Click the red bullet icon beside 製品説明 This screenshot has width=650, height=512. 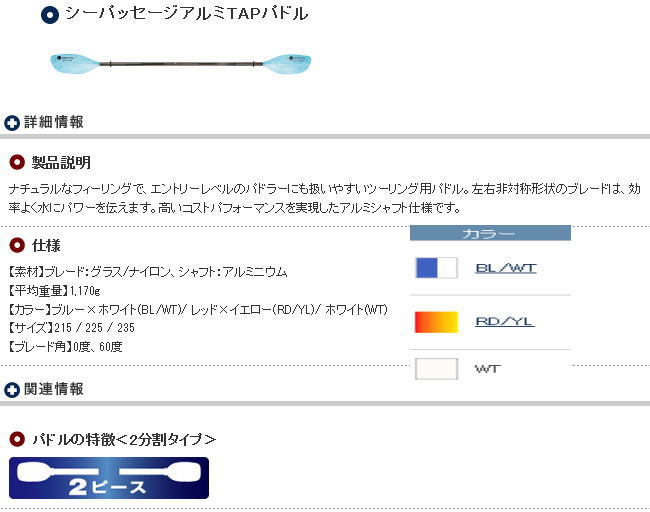coord(17,162)
